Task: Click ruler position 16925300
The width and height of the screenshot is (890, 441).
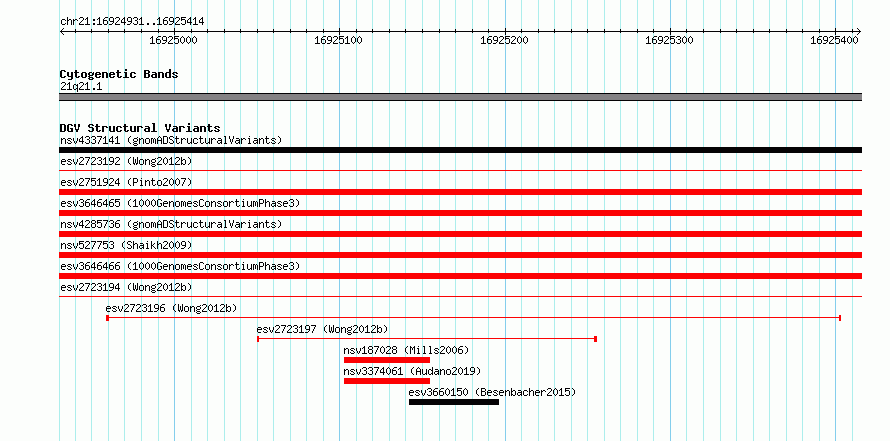Action: pos(670,40)
